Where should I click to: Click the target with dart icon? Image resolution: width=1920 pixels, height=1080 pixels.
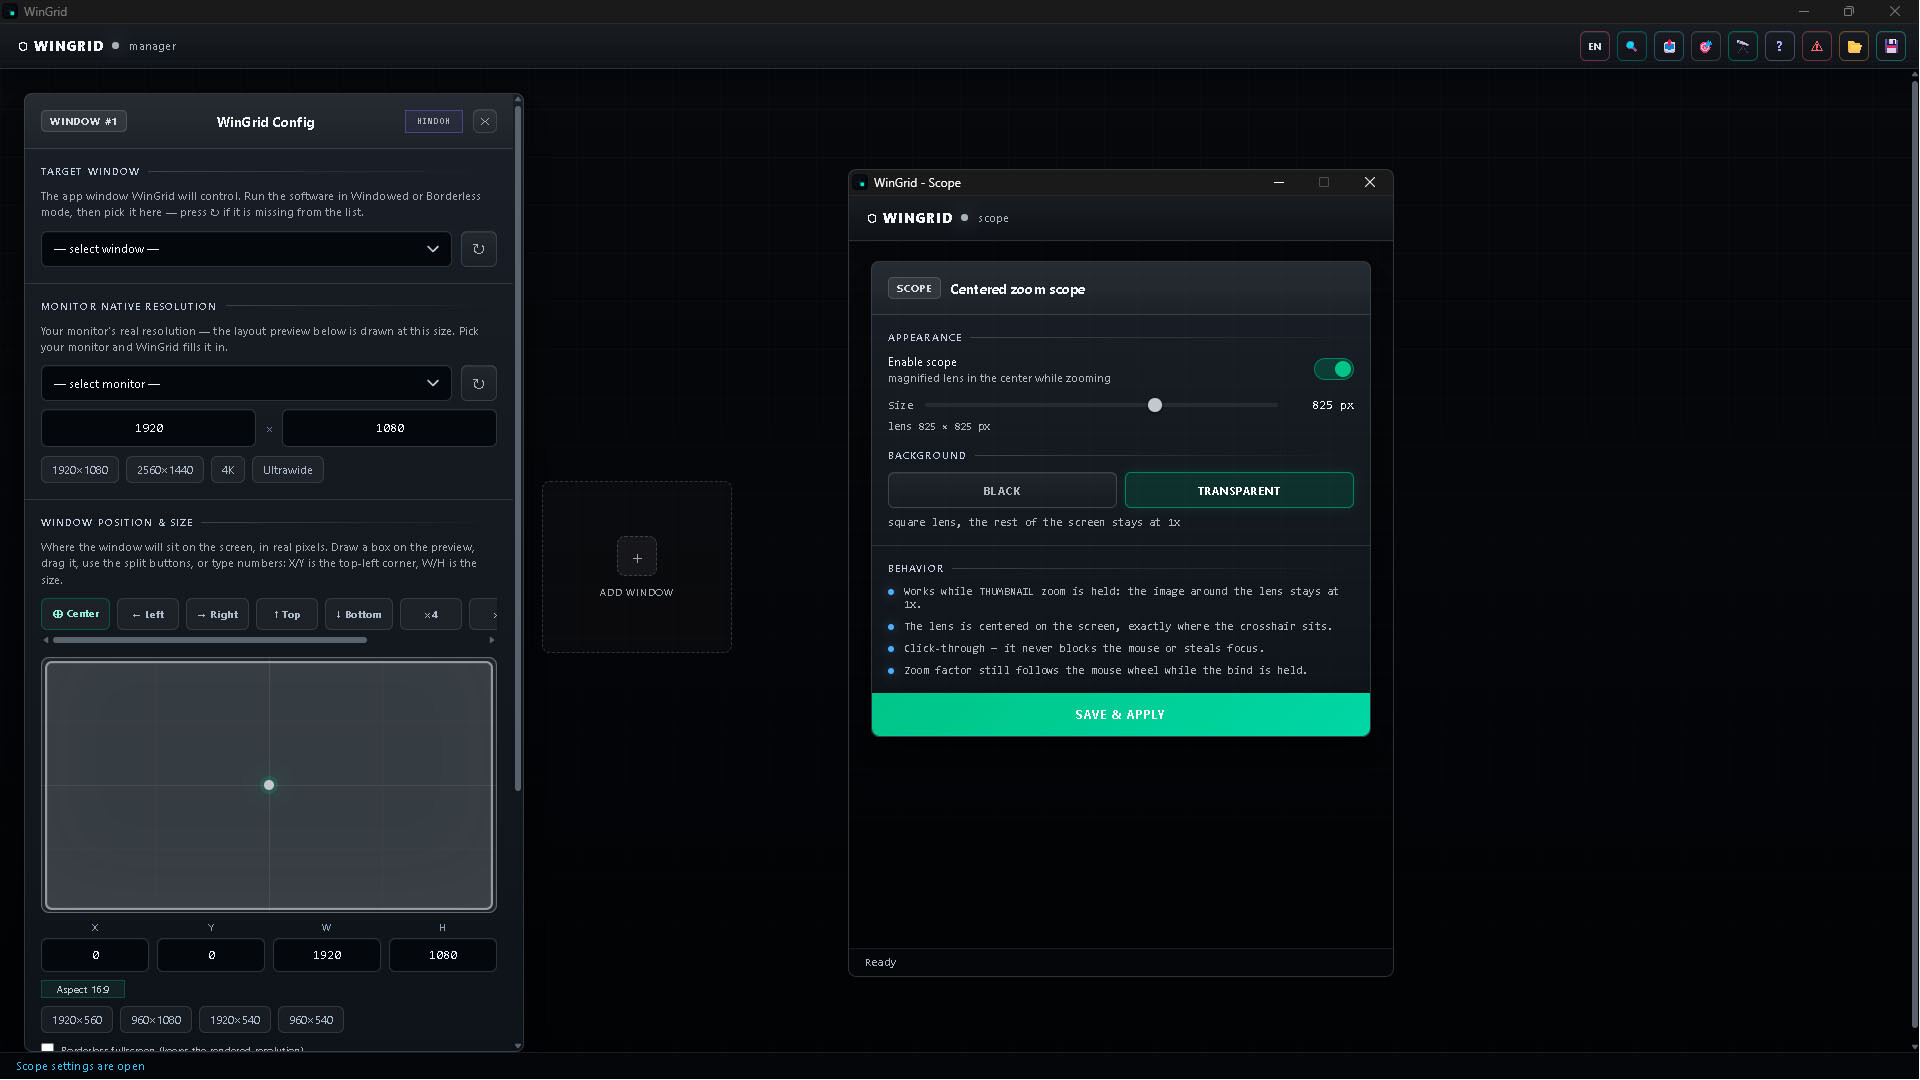(1706, 46)
